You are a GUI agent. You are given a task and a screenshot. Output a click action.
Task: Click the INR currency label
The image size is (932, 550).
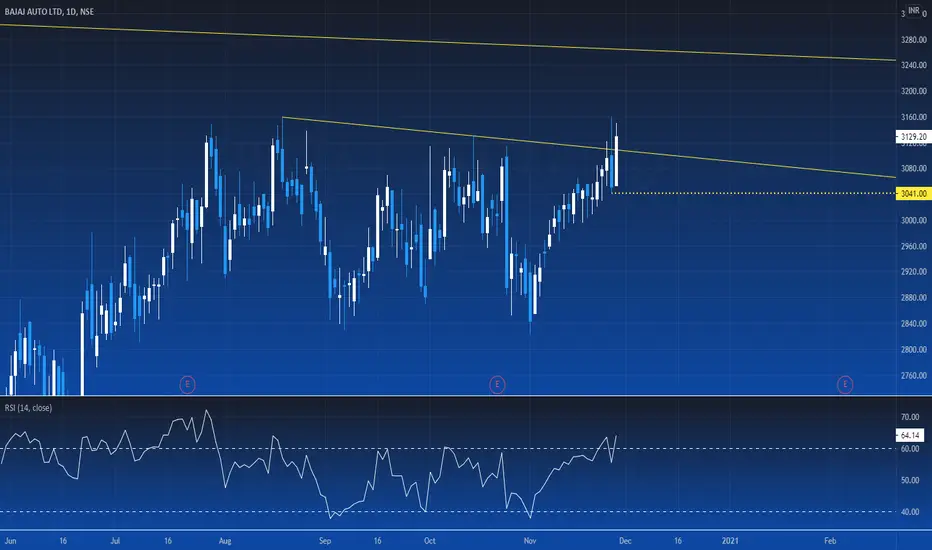click(x=914, y=11)
